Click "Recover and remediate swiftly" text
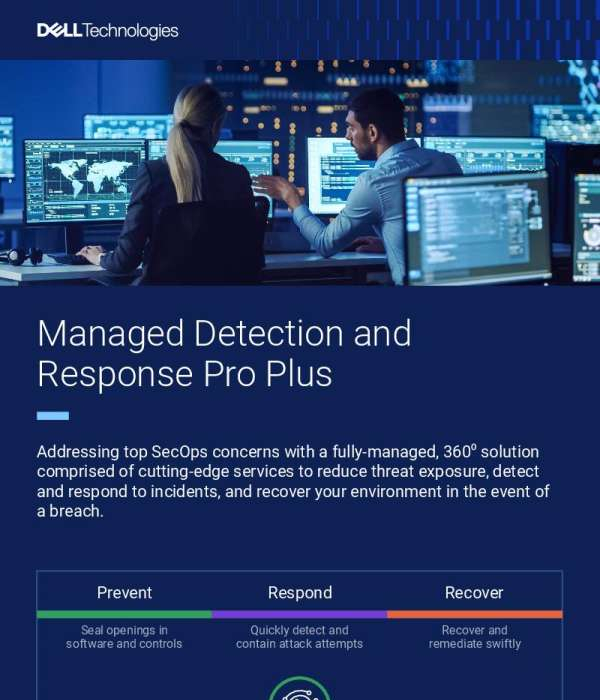The height and width of the screenshot is (700, 600). point(474,637)
